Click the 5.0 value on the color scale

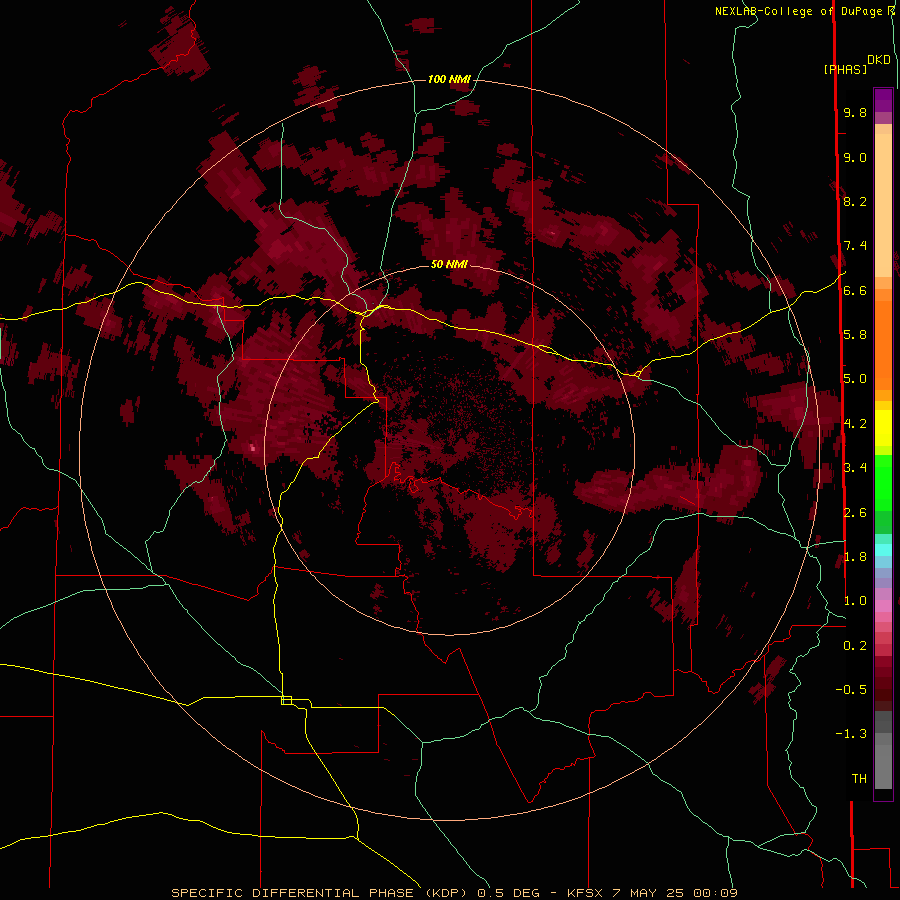coord(855,379)
